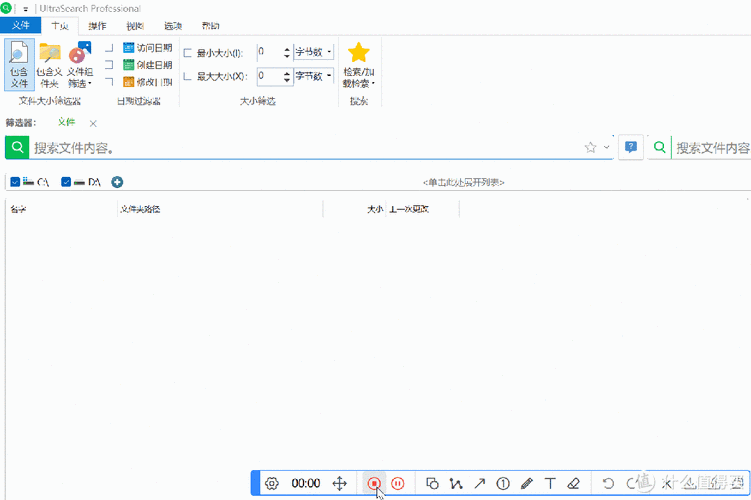
Task: Switch to the 操作 ribbon tab
Action: (97, 26)
